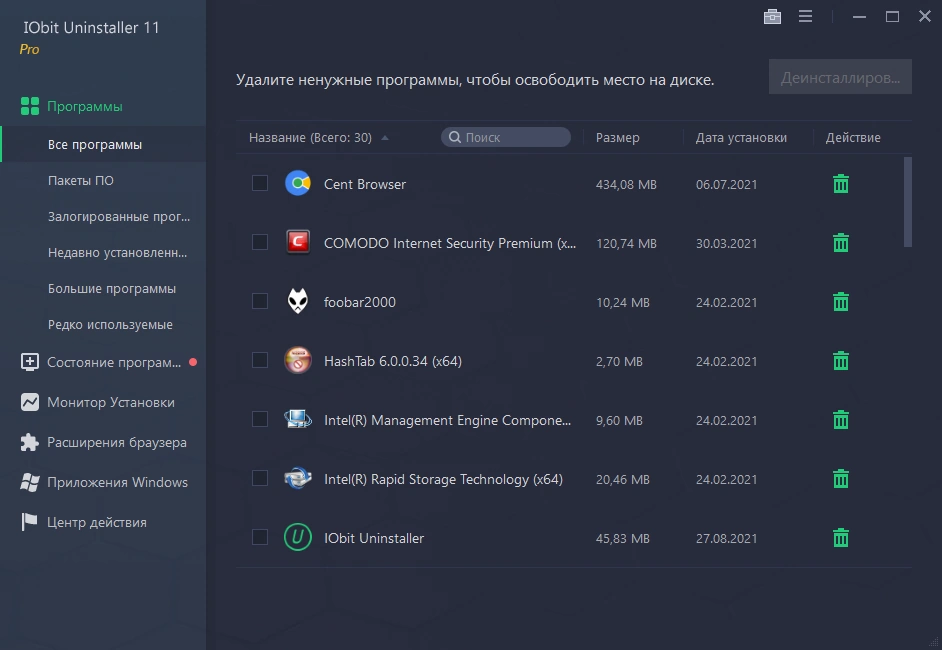This screenshot has height=650, width=942.
Task: Open Залогированные программы category
Action: (119, 217)
